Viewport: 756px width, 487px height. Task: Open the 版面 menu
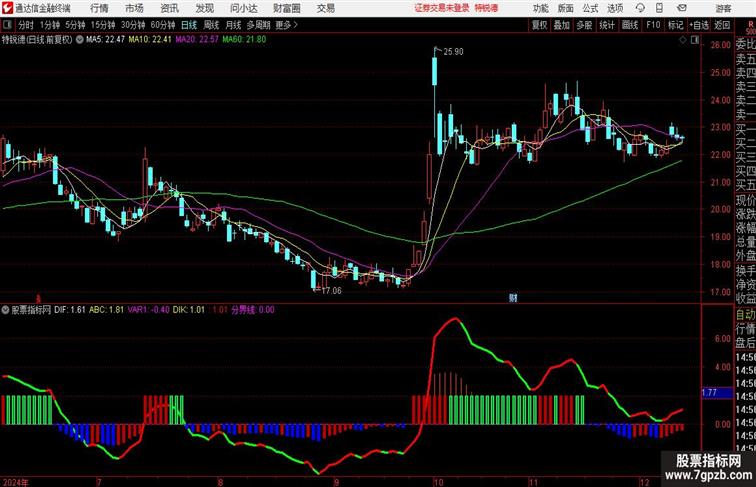[566, 8]
